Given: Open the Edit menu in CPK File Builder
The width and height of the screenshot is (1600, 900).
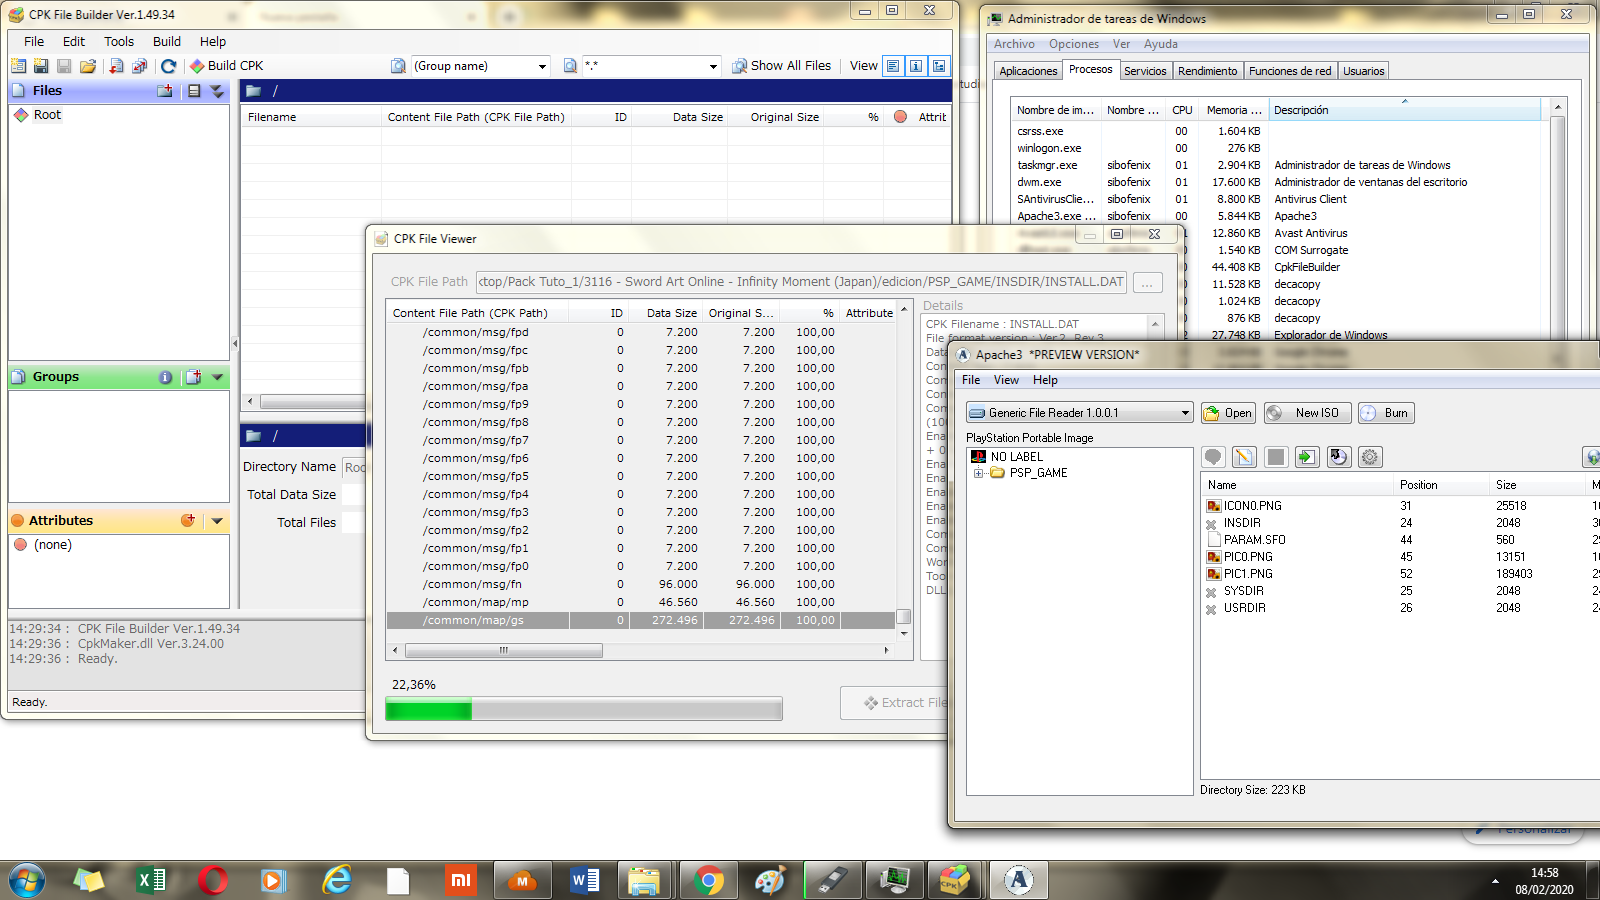Looking at the screenshot, I should [x=74, y=42].
